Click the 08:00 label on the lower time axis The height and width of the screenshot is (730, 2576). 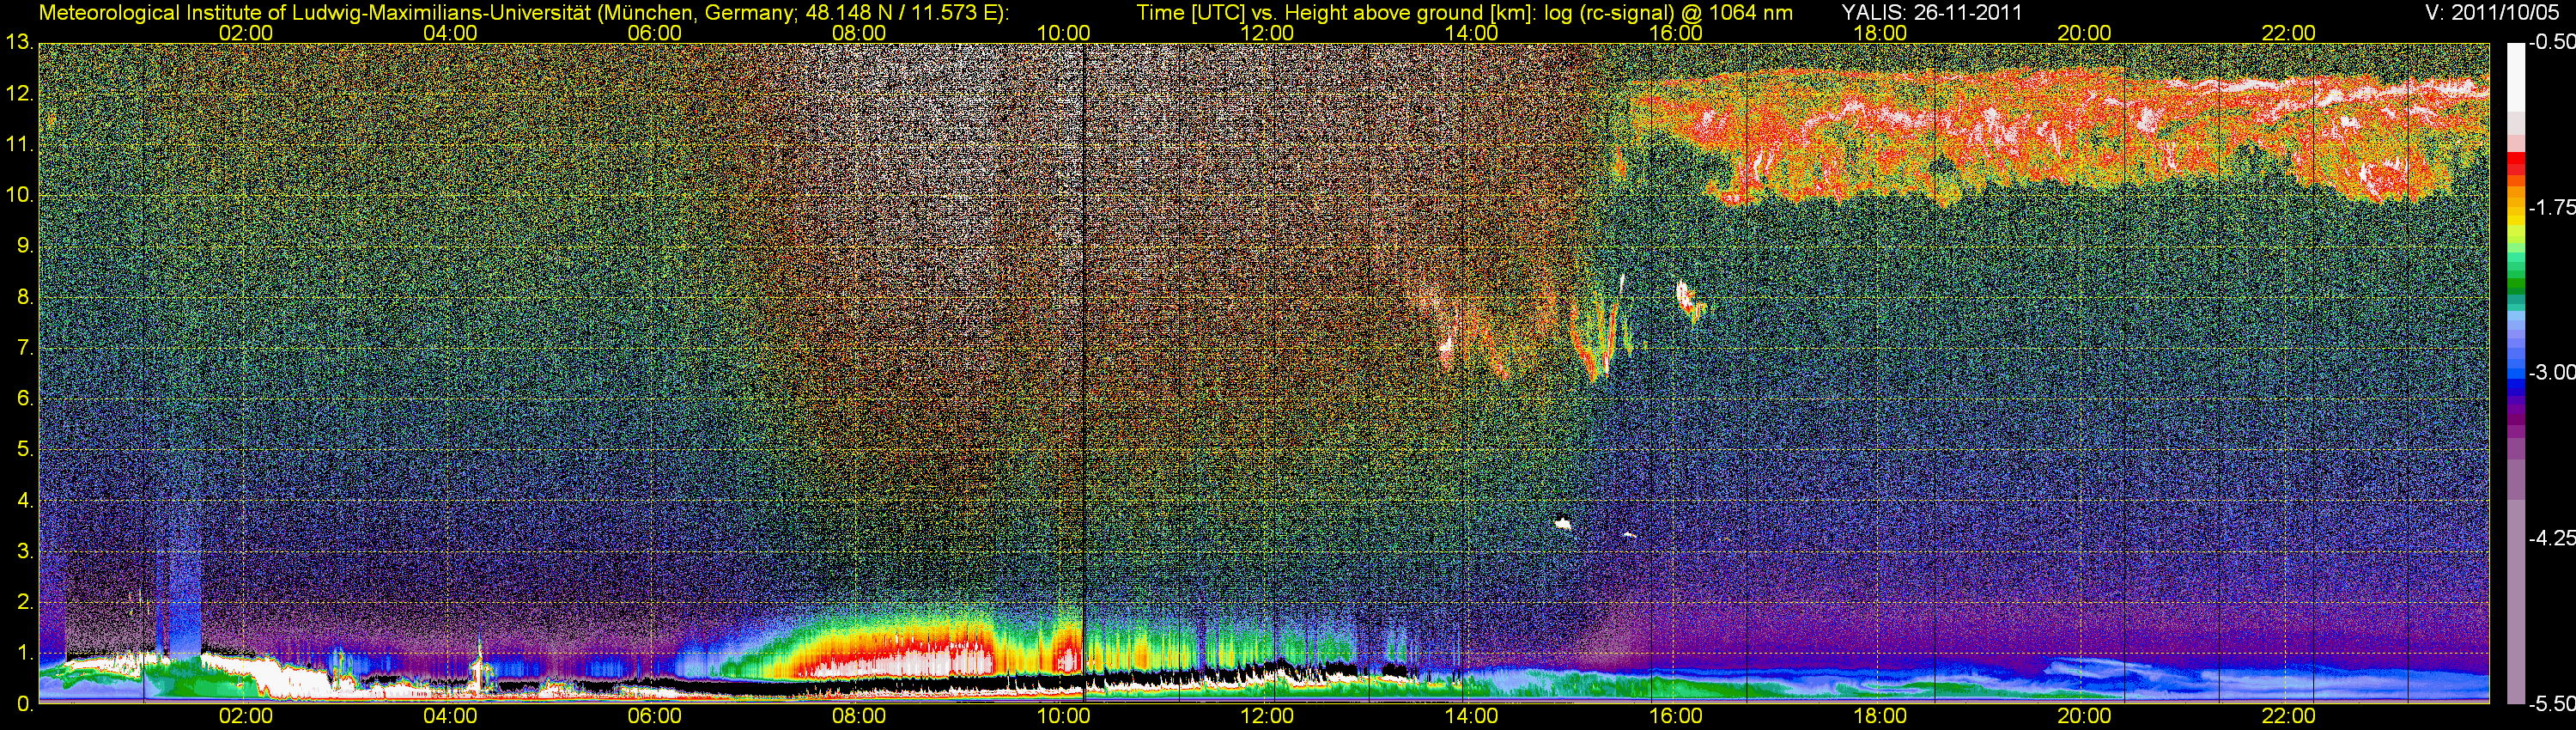click(859, 716)
